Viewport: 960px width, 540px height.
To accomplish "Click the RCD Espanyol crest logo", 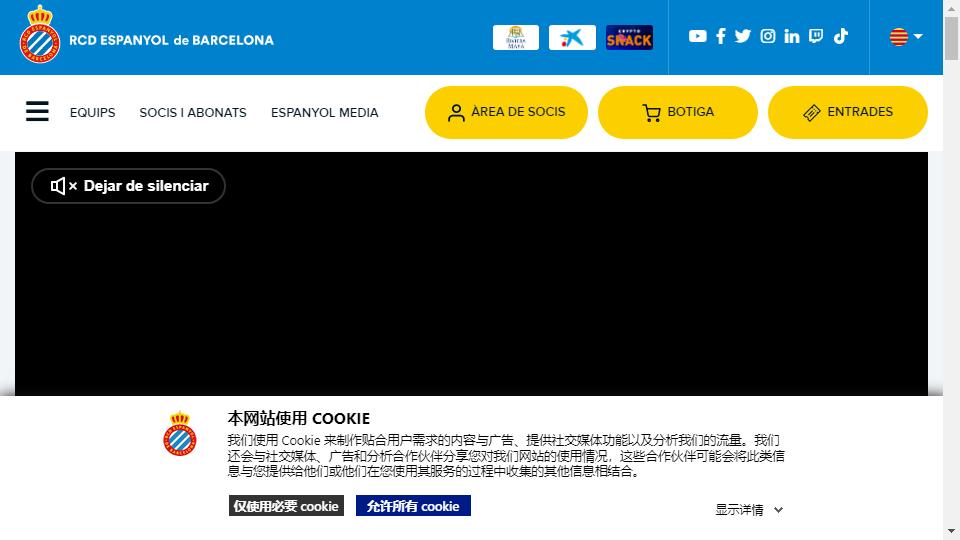I will (40, 36).
